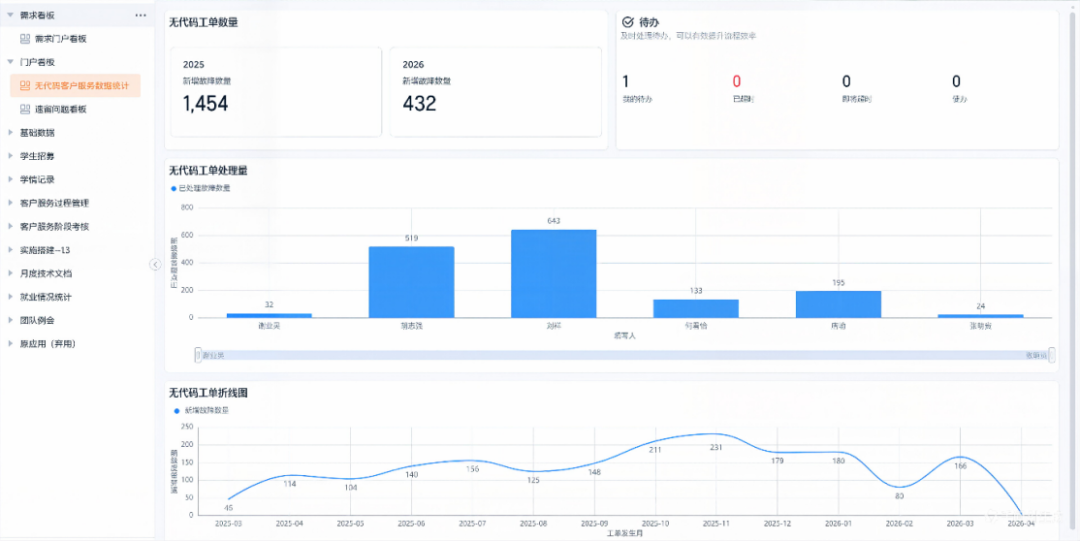Click the left handle of bar chart range slider
This screenshot has height=541, width=1080.
pos(198,354)
